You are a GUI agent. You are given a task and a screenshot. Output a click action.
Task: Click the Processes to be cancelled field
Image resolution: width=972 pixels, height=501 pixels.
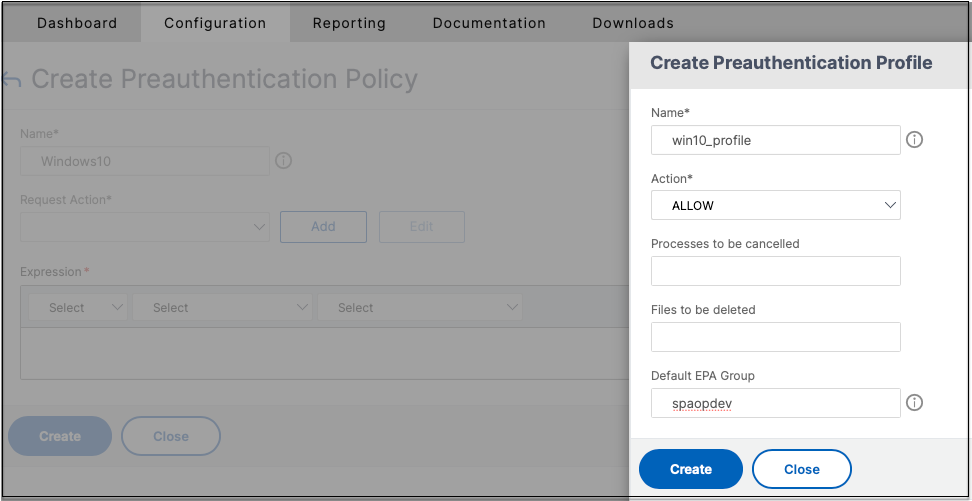775,271
